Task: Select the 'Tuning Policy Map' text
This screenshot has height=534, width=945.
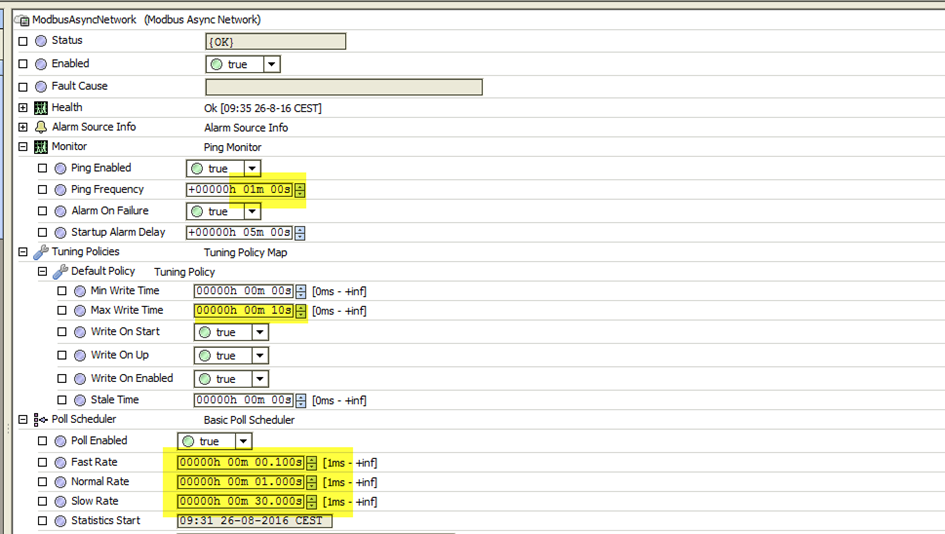Action: point(245,253)
